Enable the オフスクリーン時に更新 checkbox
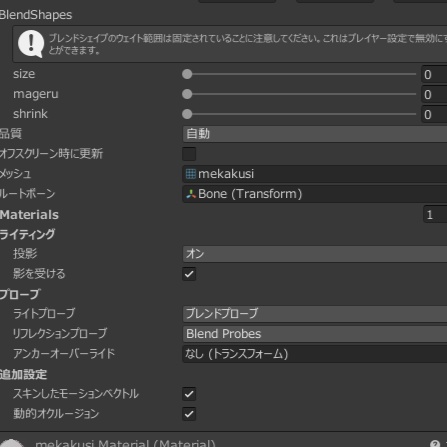The image size is (447, 447). 189,154
